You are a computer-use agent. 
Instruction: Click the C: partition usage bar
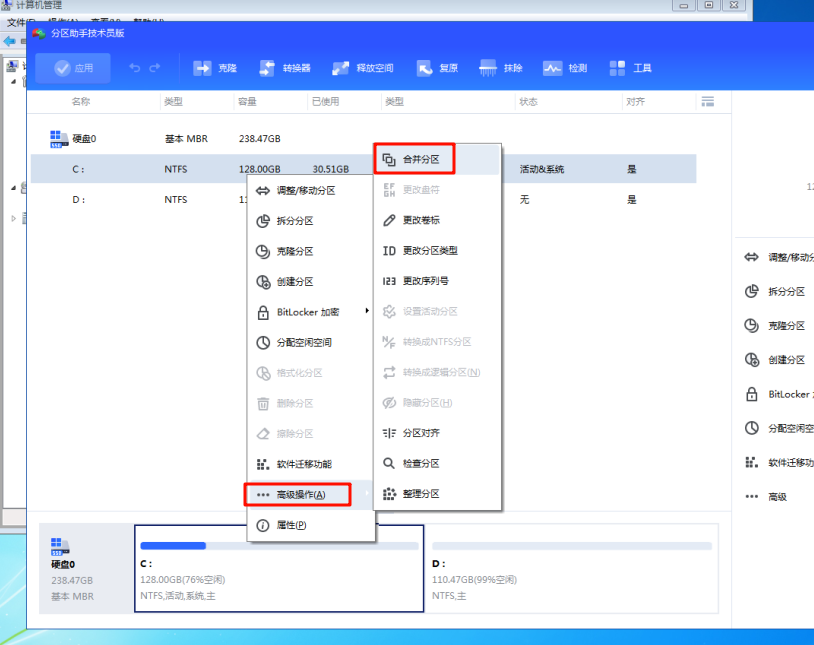point(278,546)
